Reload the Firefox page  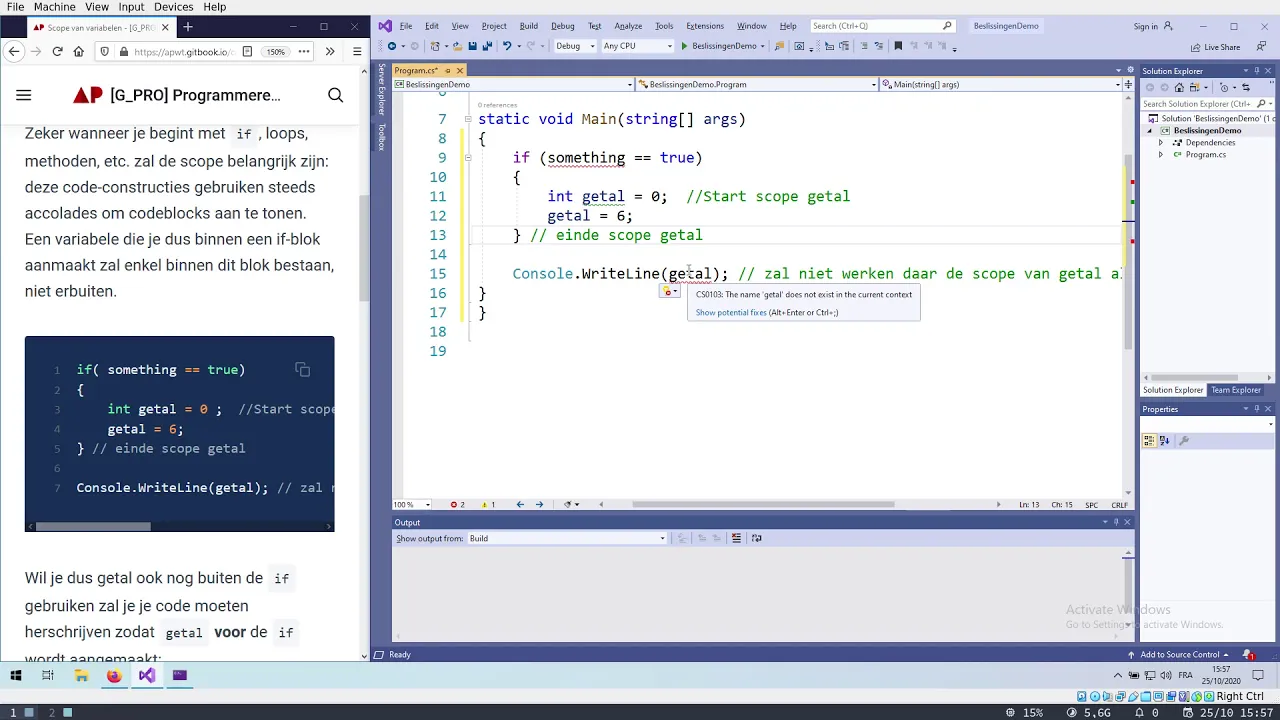pos(57,52)
